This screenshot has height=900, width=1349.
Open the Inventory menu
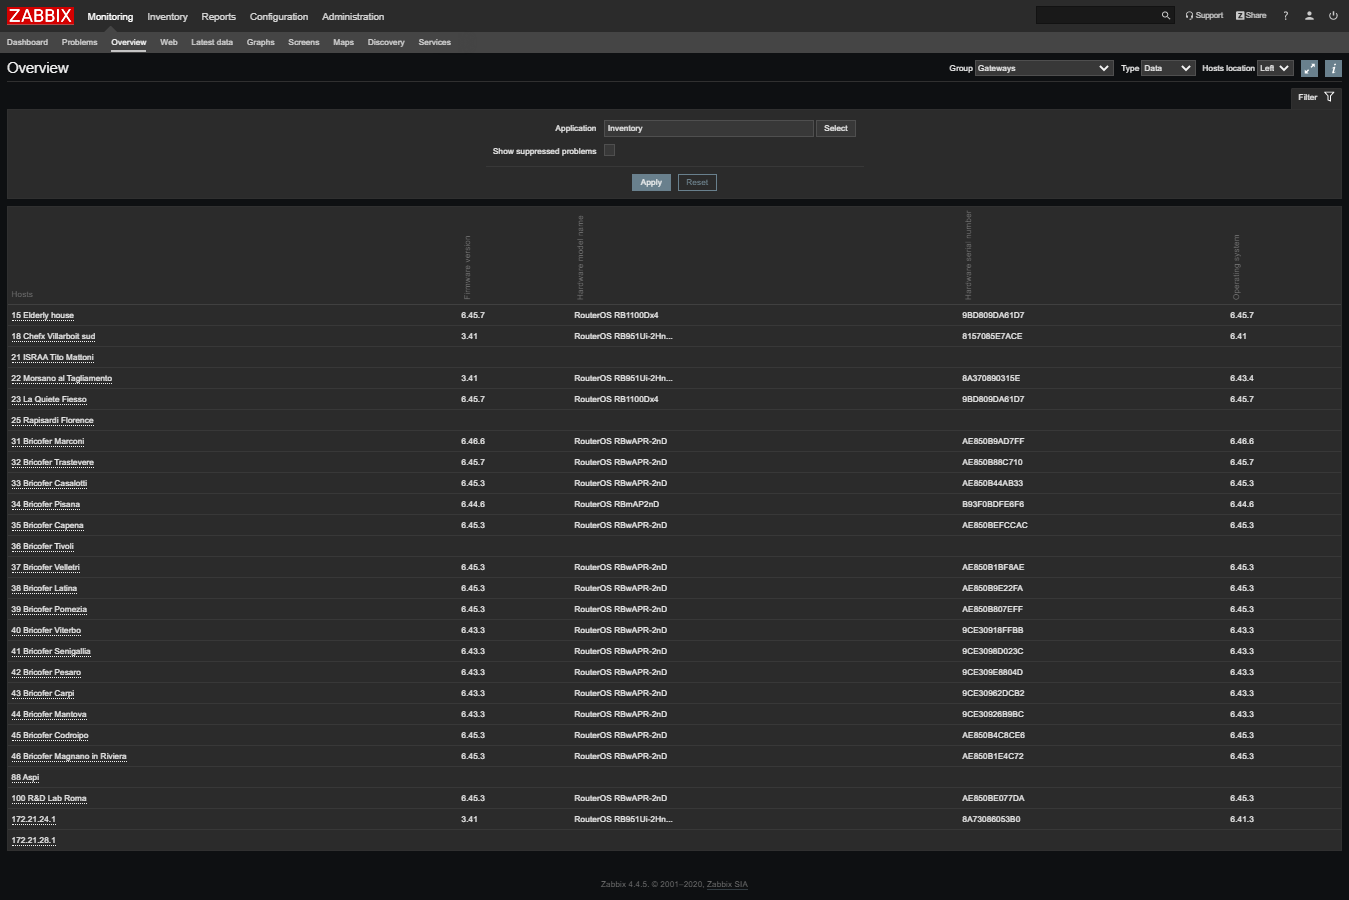point(167,17)
